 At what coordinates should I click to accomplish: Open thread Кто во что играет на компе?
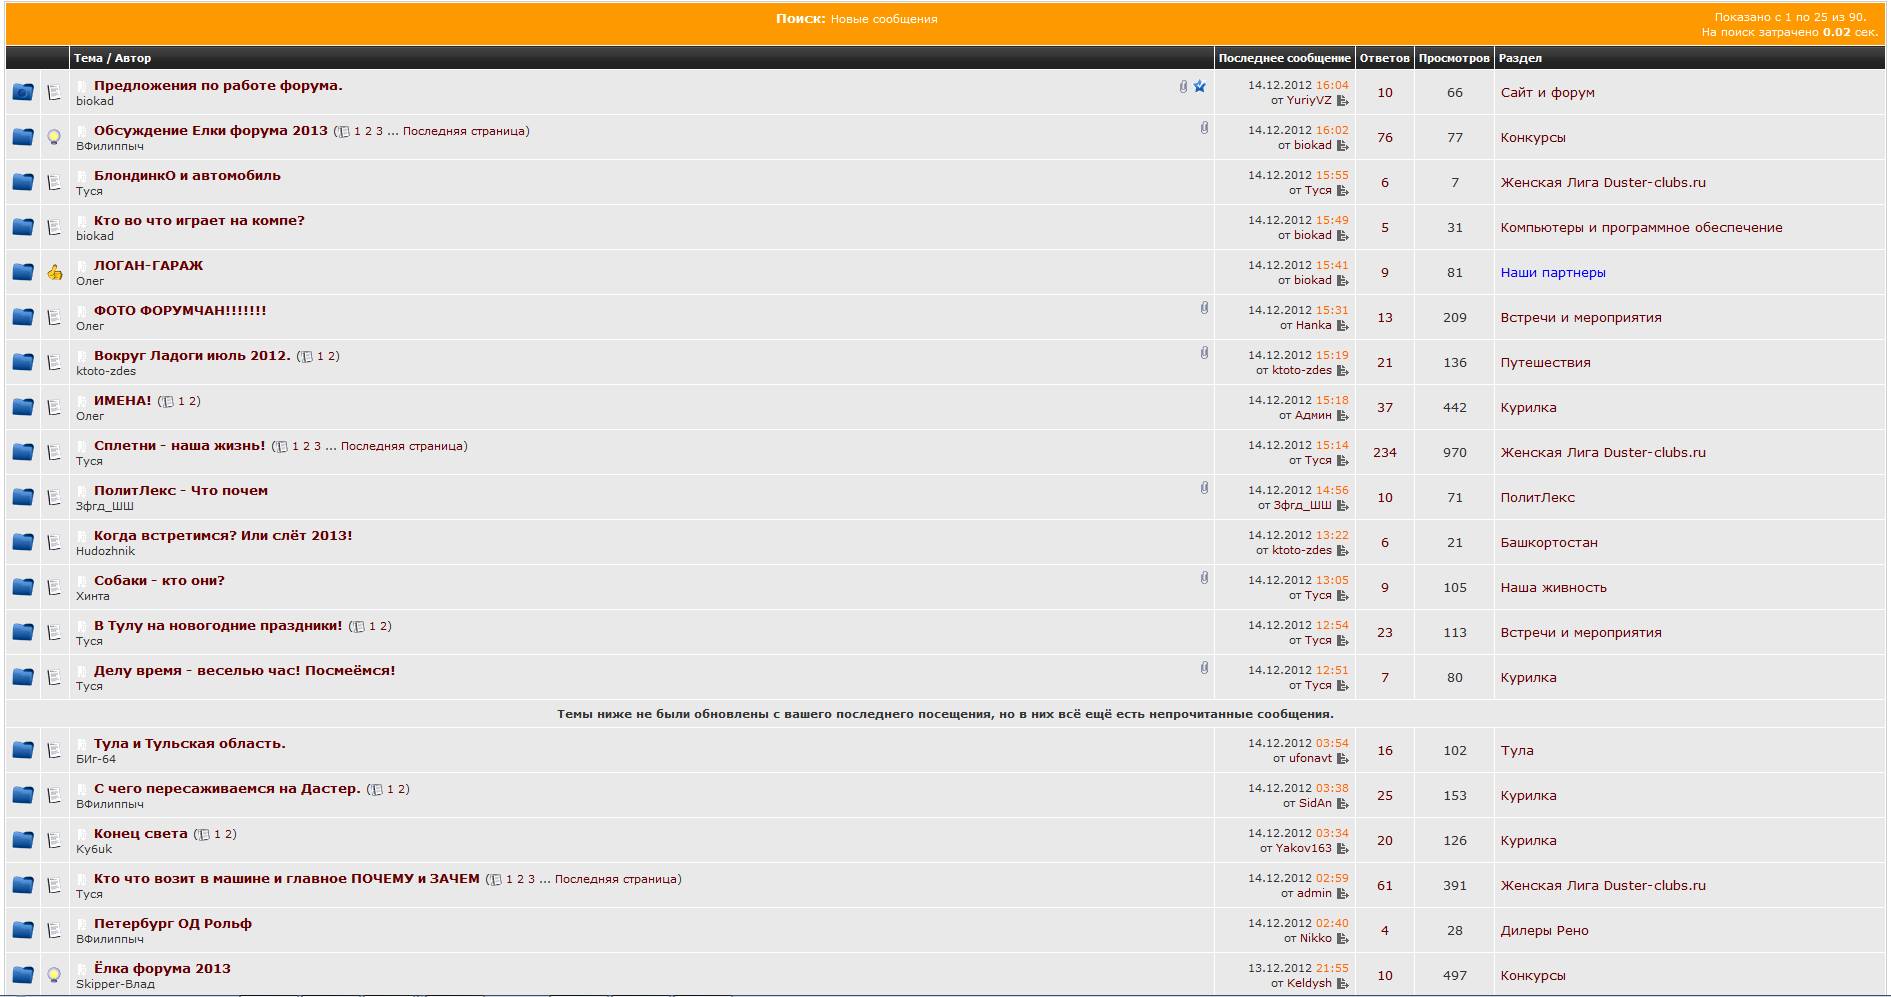(199, 221)
